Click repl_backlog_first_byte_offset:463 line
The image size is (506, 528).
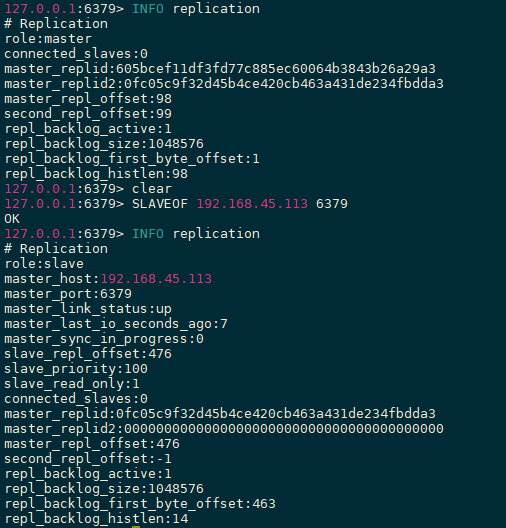140,504
